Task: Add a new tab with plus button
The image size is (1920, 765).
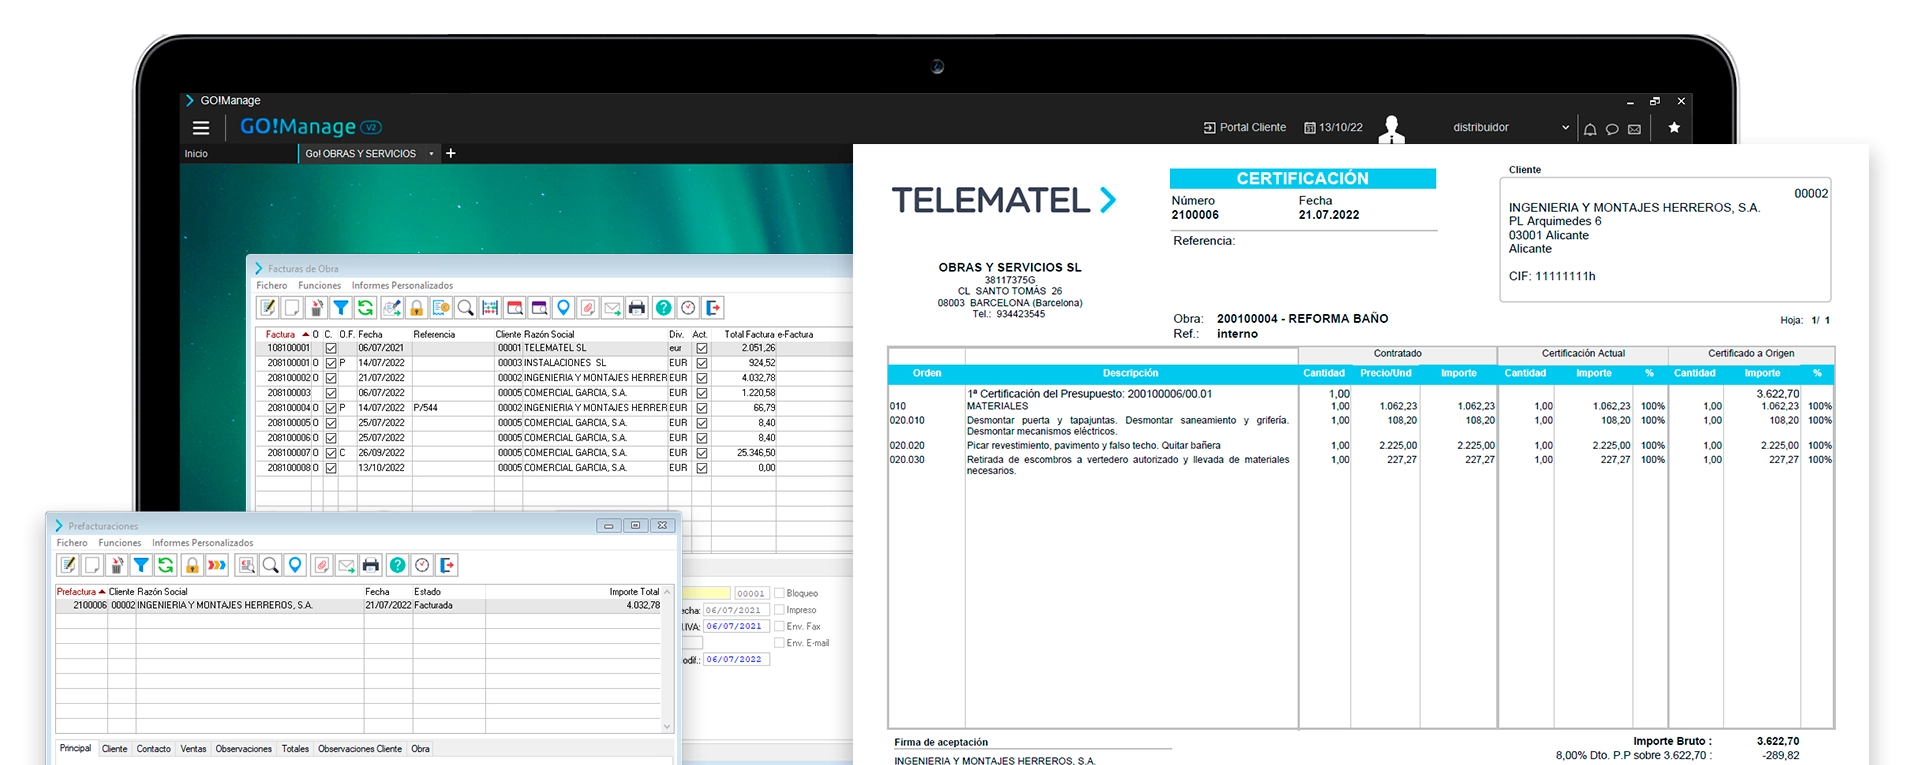Action: tap(451, 153)
